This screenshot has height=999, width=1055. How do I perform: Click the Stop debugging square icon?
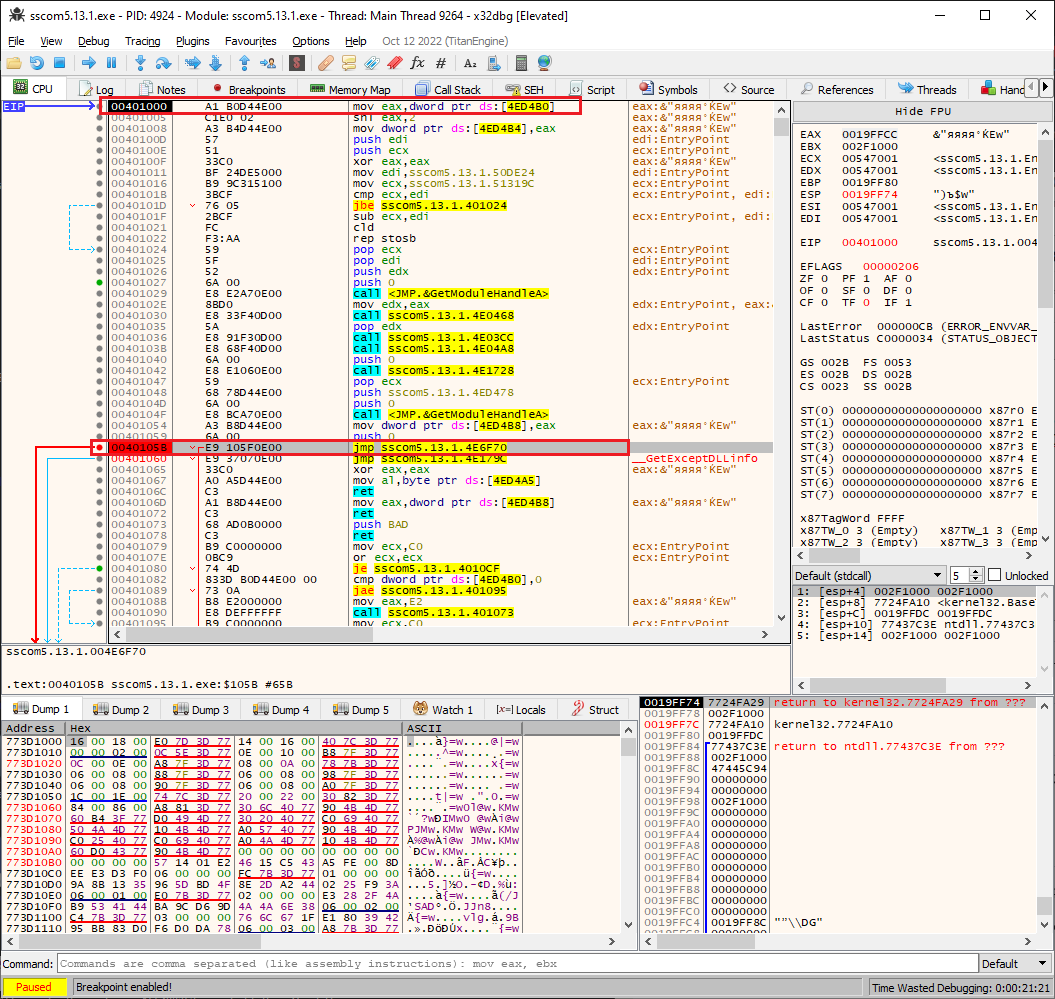coord(60,63)
